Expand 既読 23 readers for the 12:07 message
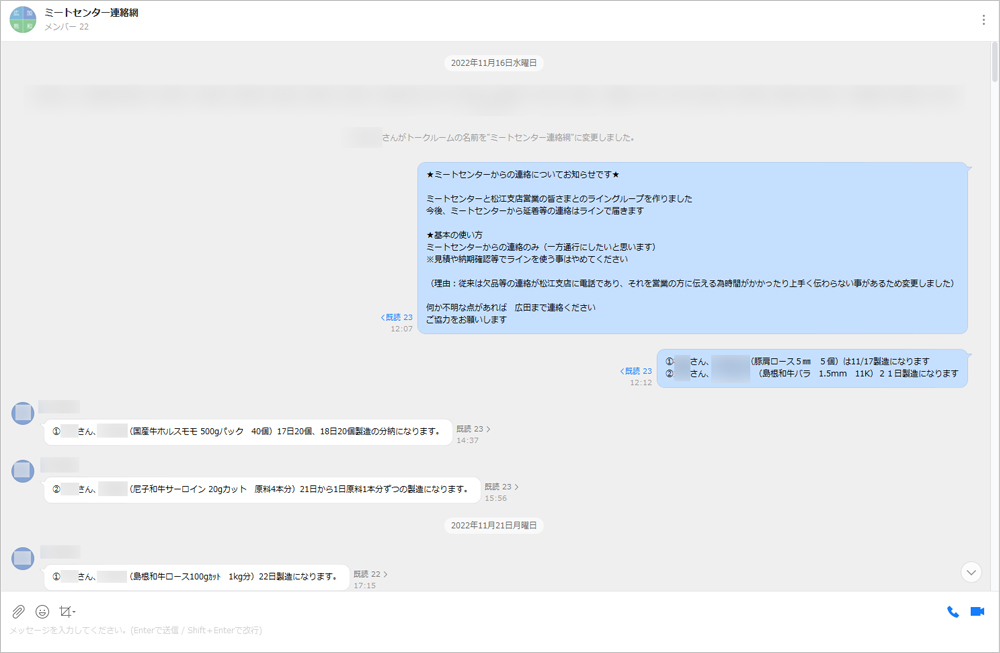This screenshot has height=653, width=1000. pyautogui.click(x=397, y=317)
